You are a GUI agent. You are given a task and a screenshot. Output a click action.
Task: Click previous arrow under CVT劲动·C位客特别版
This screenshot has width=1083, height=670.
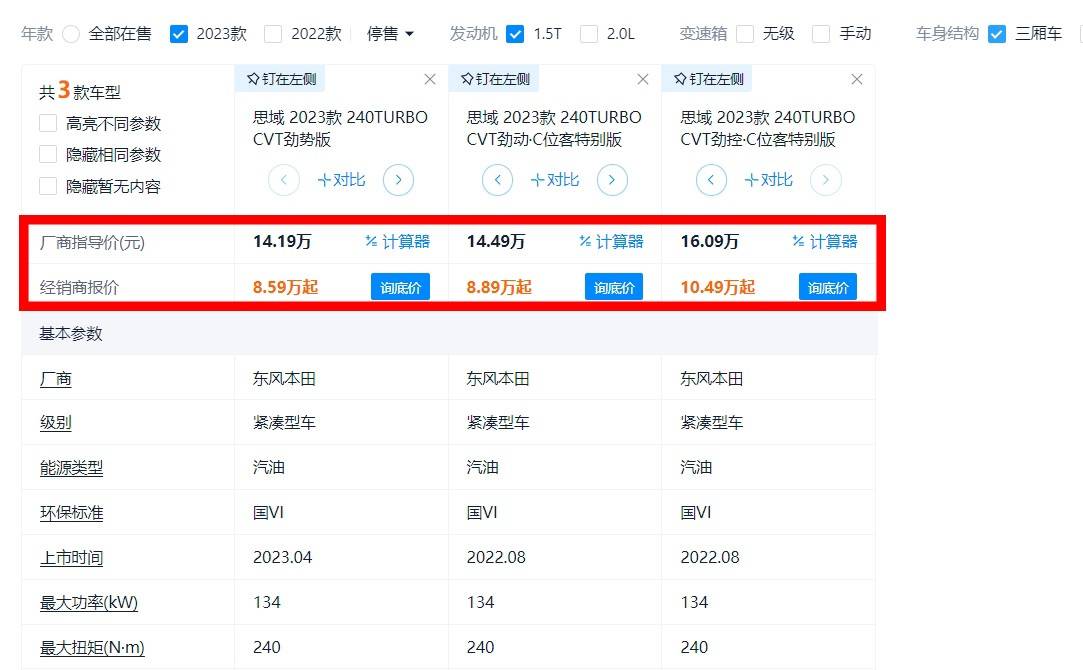click(x=497, y=180)
